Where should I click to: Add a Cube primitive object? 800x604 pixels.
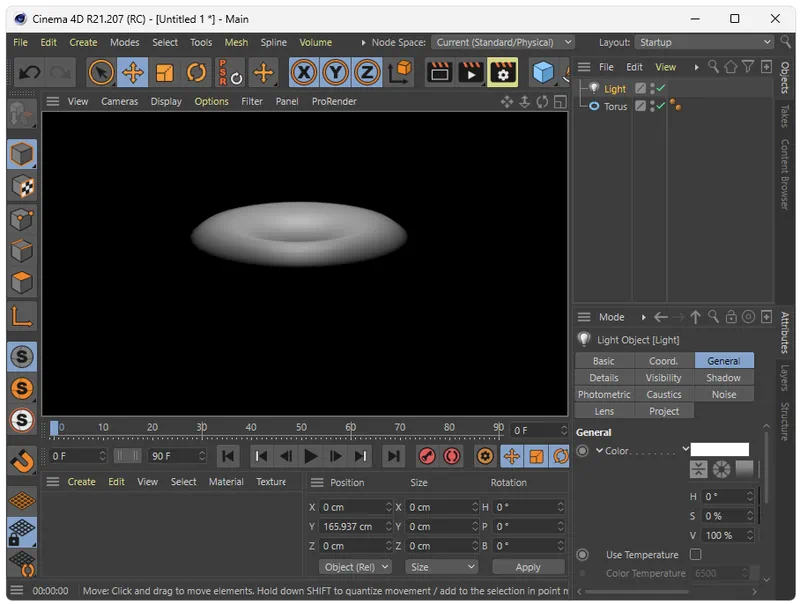(x=543, y=72)
